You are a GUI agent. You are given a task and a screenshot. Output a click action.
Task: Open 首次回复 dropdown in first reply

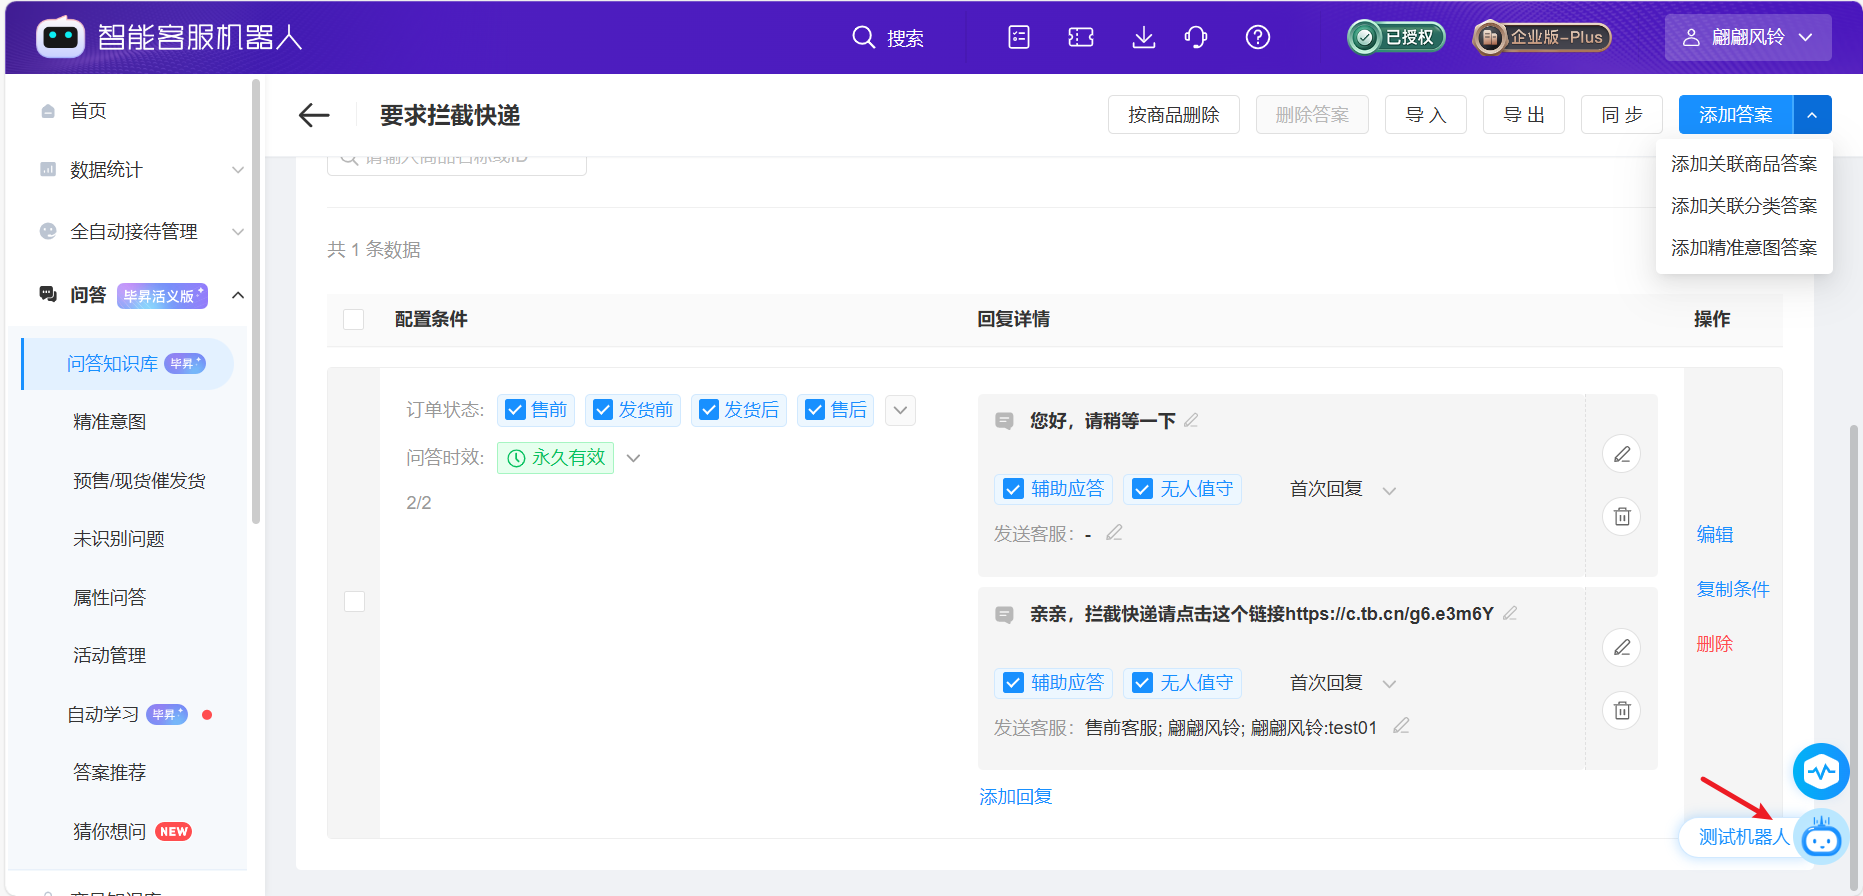pos(1389,490)
